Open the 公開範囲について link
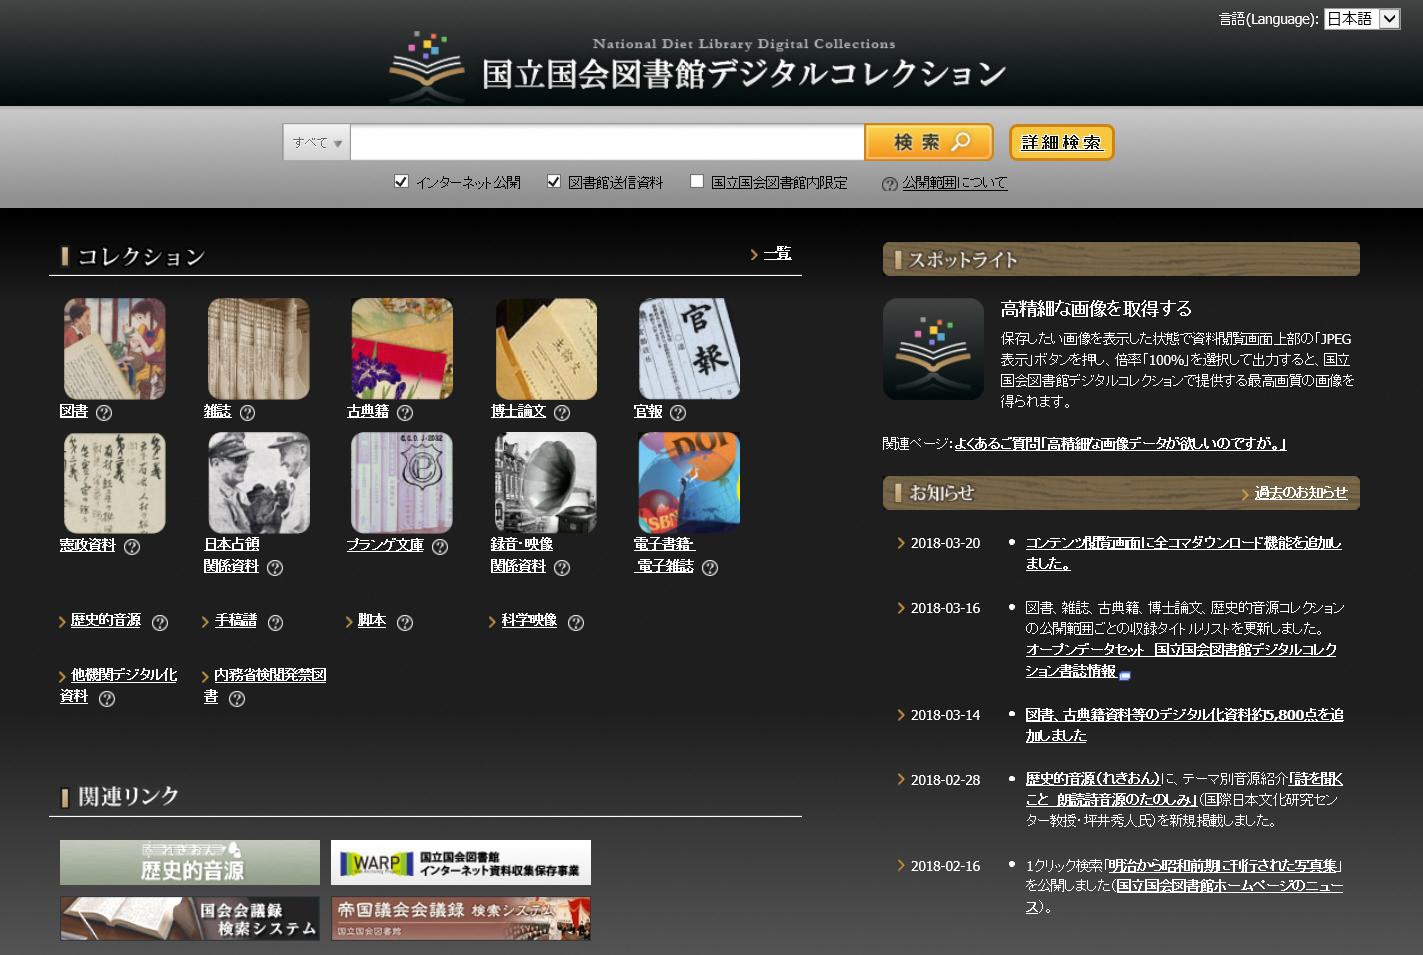This screenshot has width=1423, height=955. click(x=954, y=183)
